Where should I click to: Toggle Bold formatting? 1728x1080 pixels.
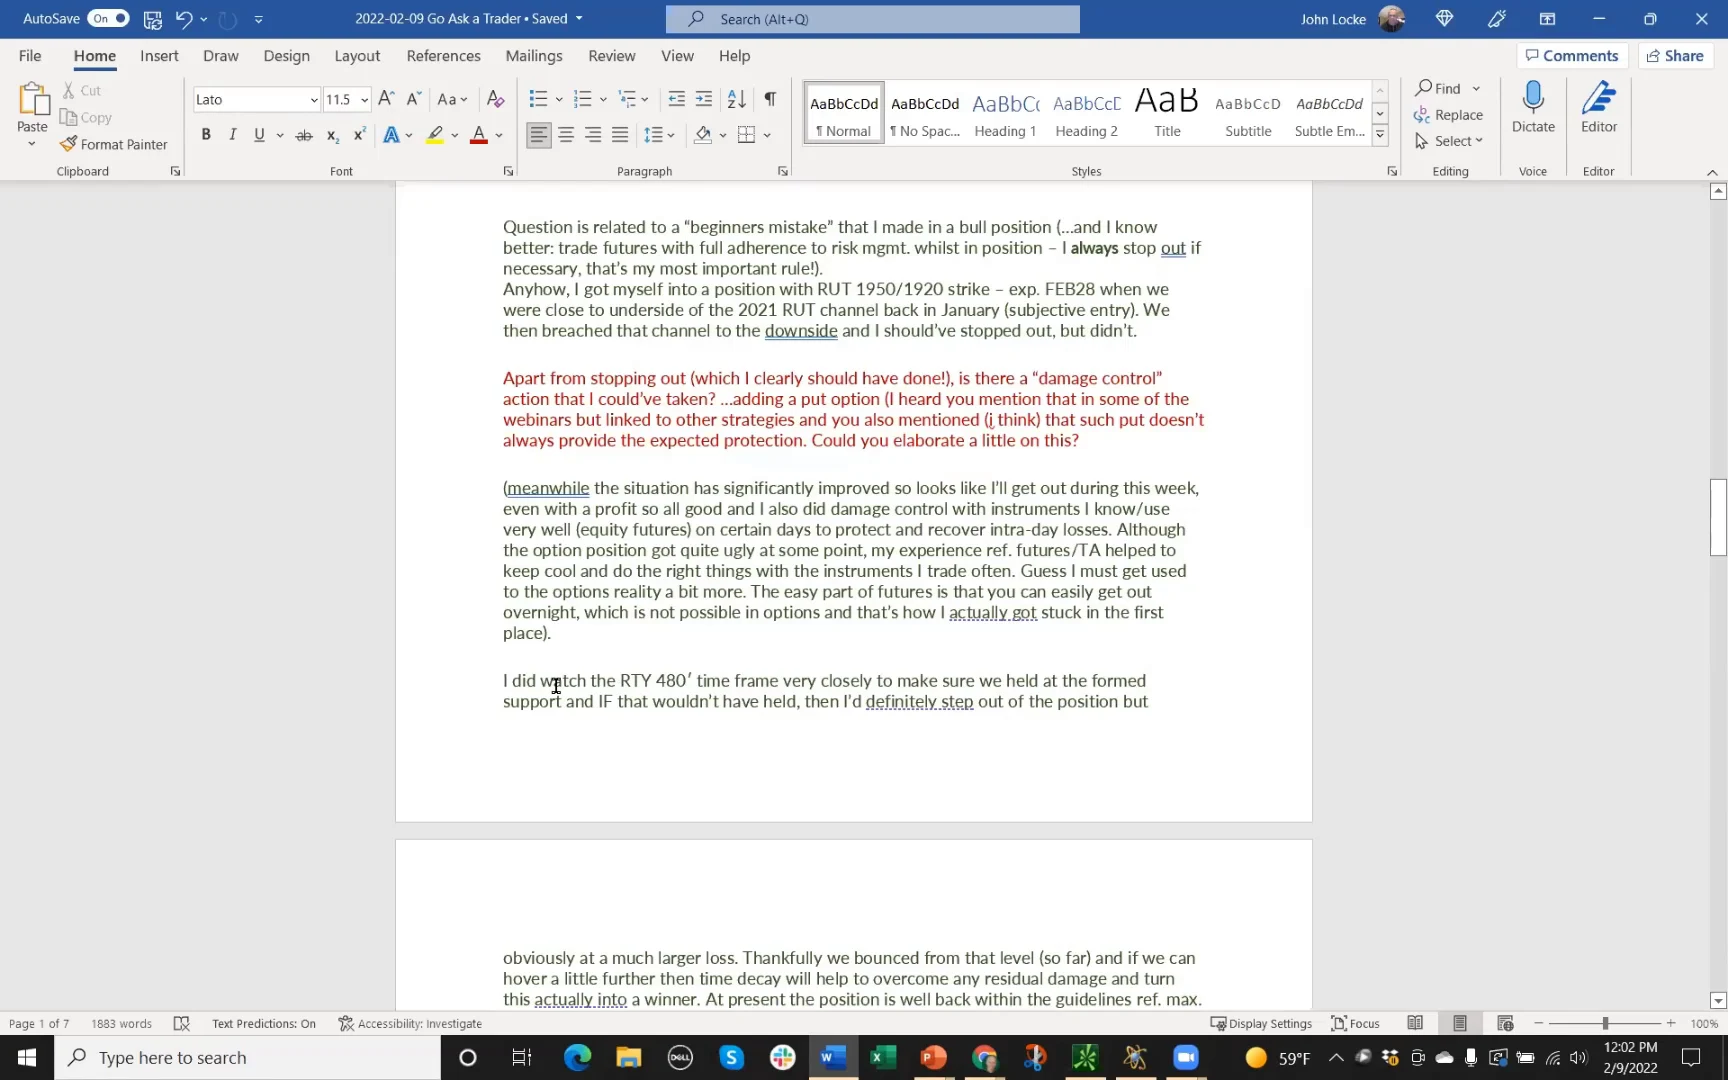(206, 135)
